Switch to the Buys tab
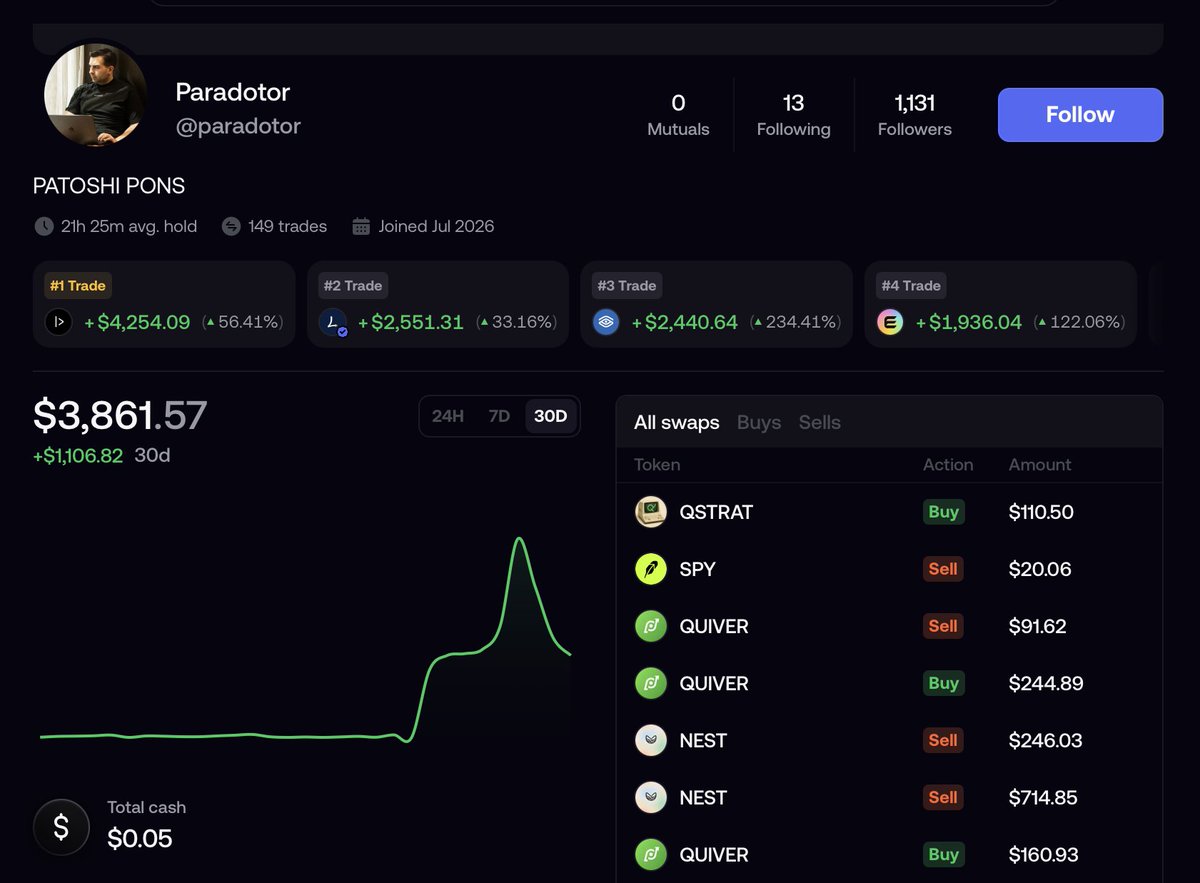 point(759,422)
